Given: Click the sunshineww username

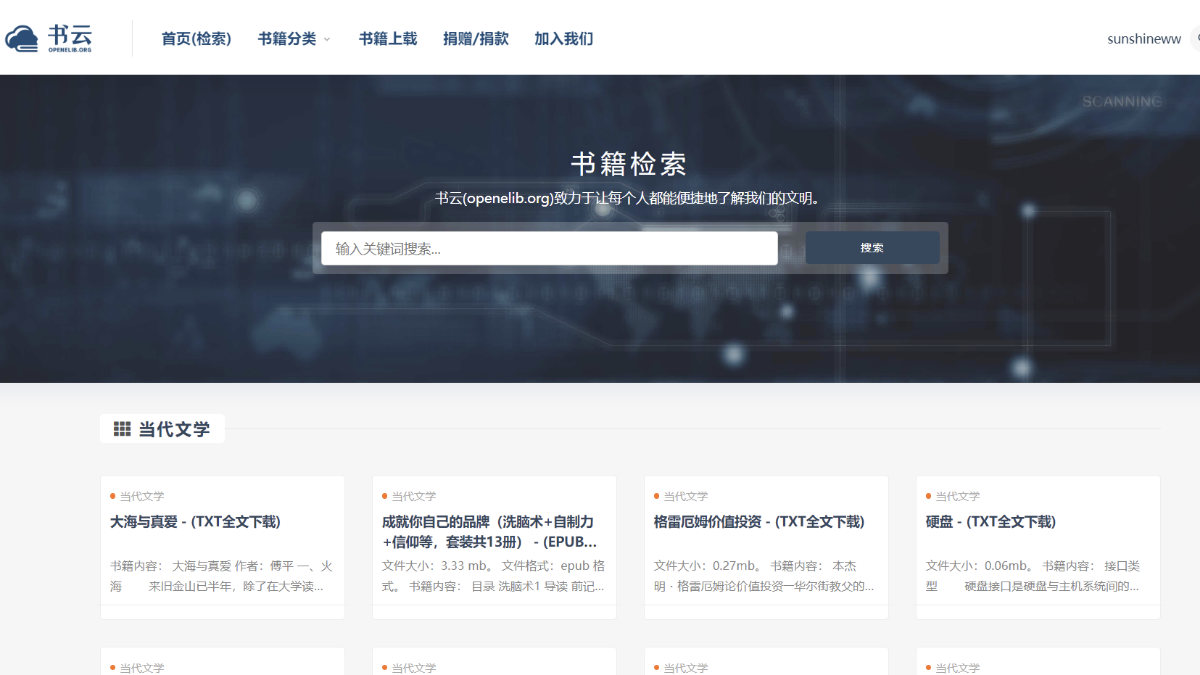Looking at the screenshot, I should (x=1143, y=38).
